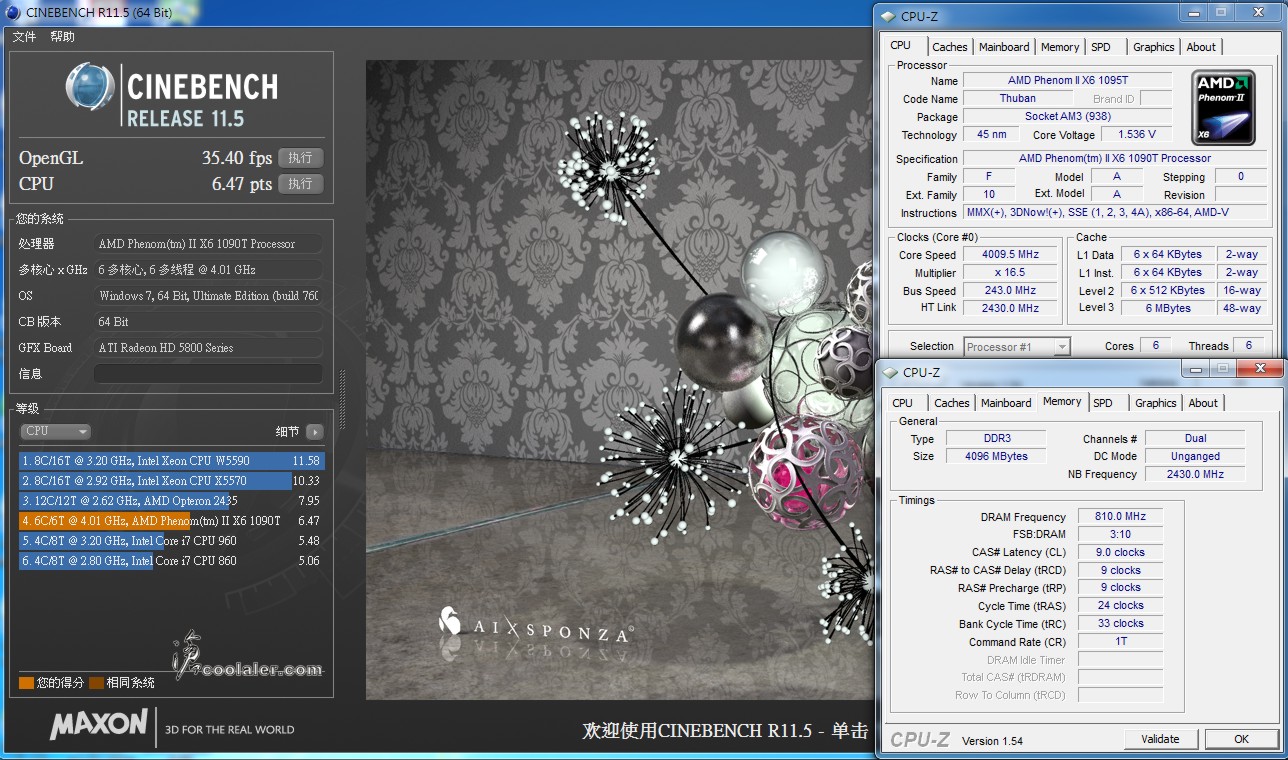Select the Intel Xeon CPU W5590 ranking row
The width and height of the screenshot is (1288, 760).
pos(171,461)
